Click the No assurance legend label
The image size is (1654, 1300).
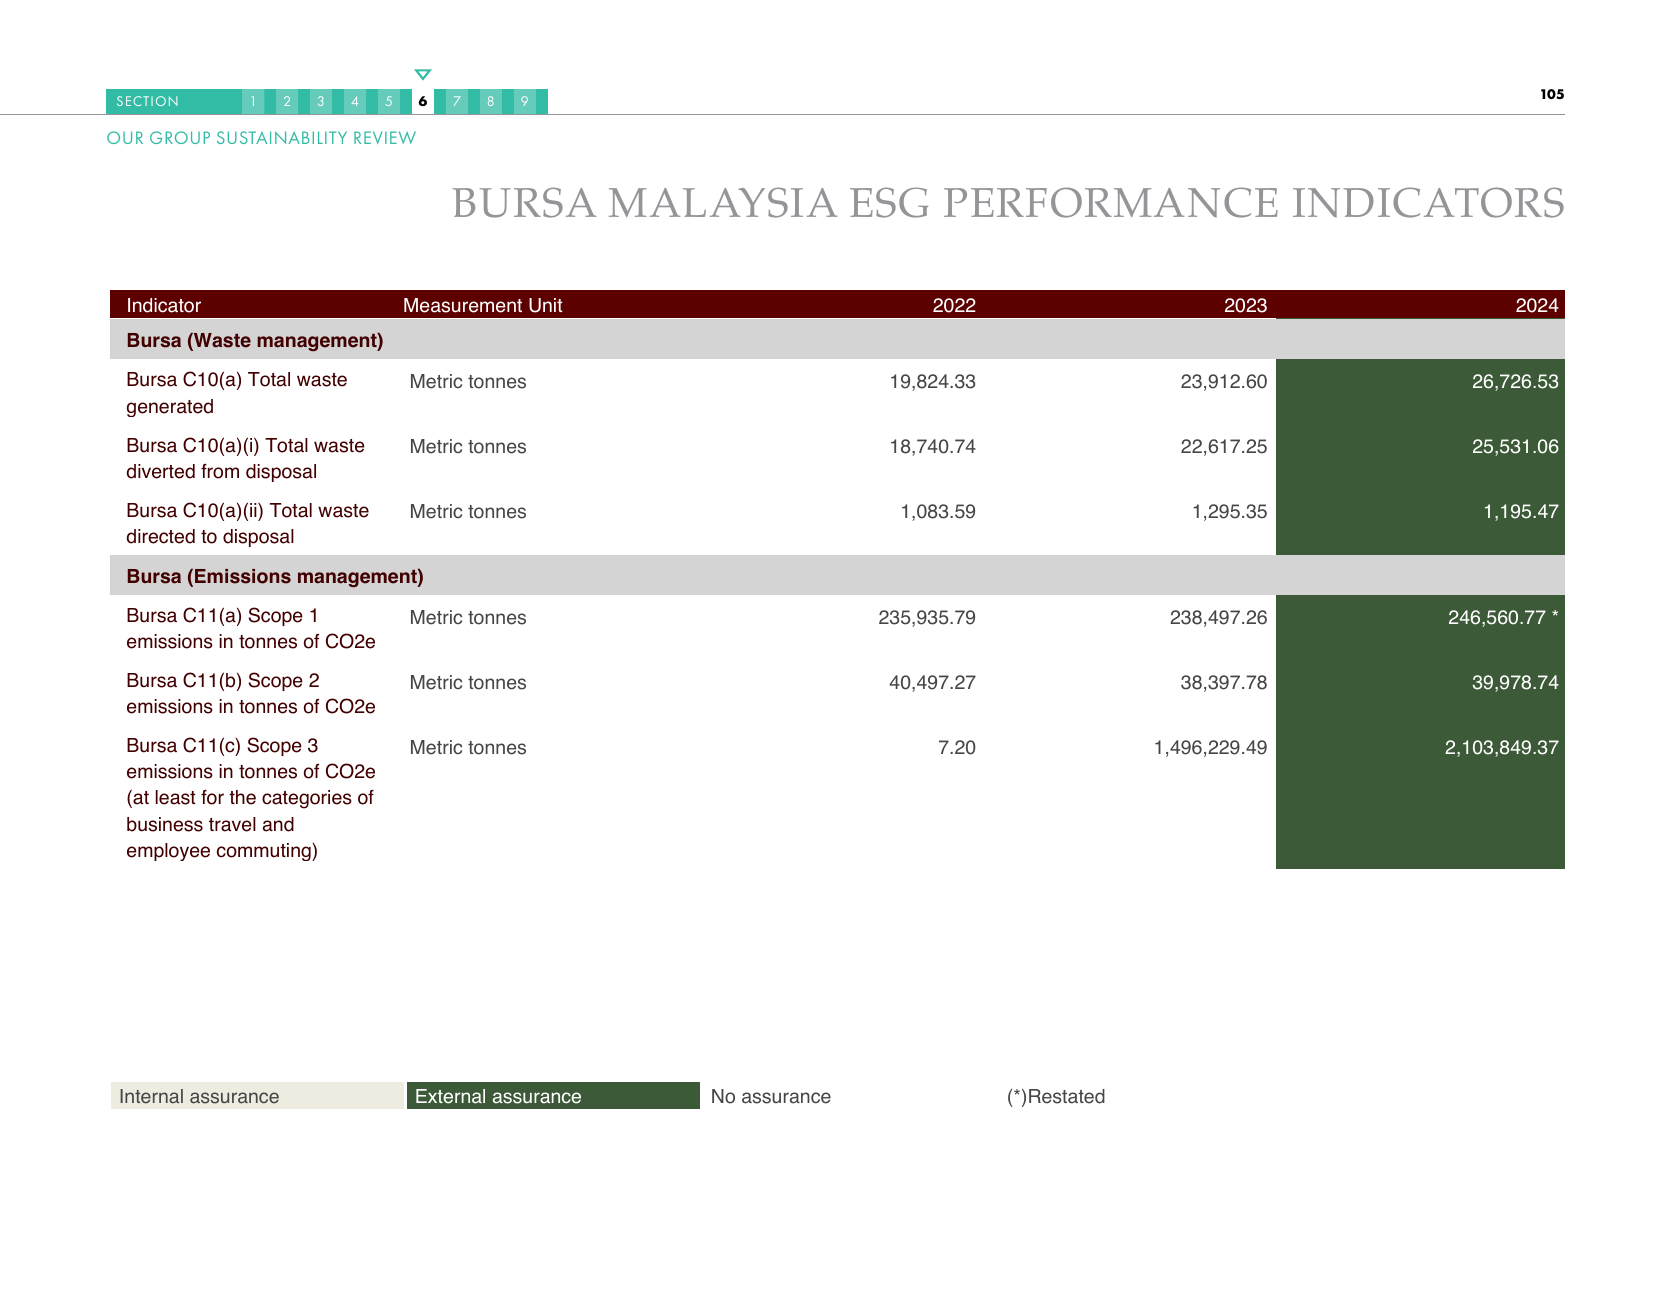771,1096
